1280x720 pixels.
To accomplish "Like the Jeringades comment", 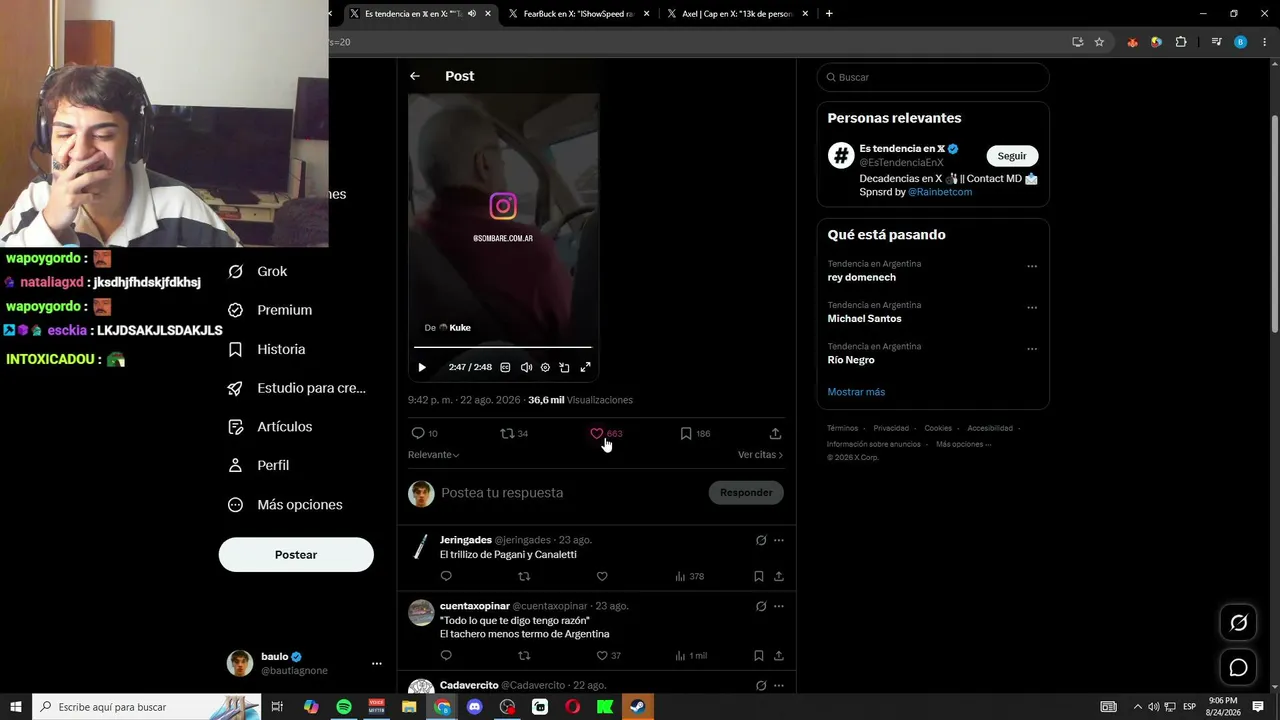I will [x=602, y=576].
